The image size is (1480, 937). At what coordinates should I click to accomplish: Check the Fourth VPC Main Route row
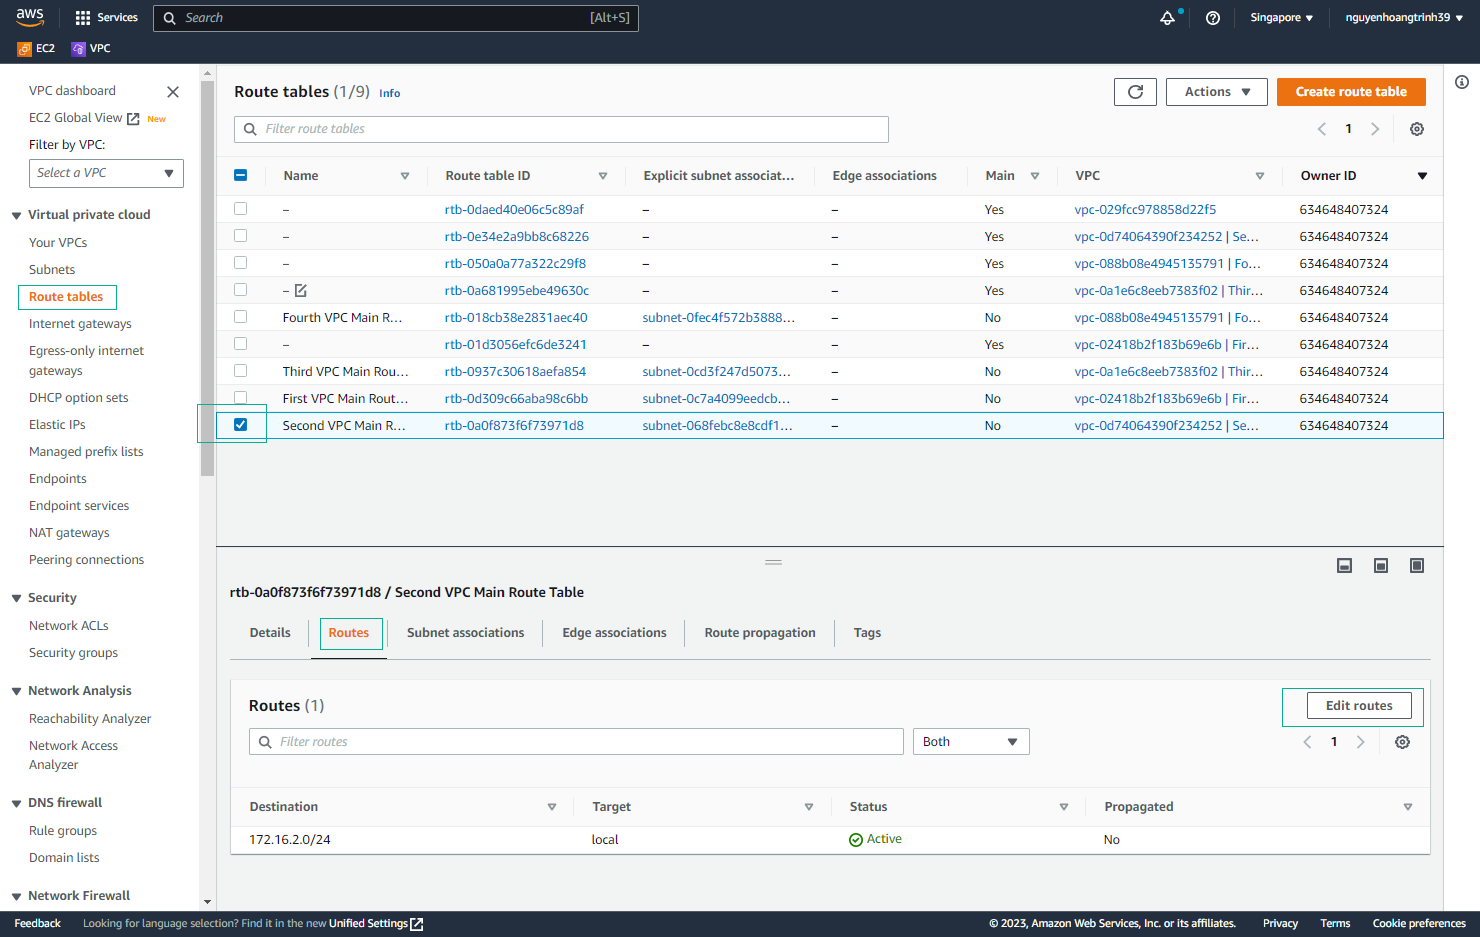(x=240, y=317)
